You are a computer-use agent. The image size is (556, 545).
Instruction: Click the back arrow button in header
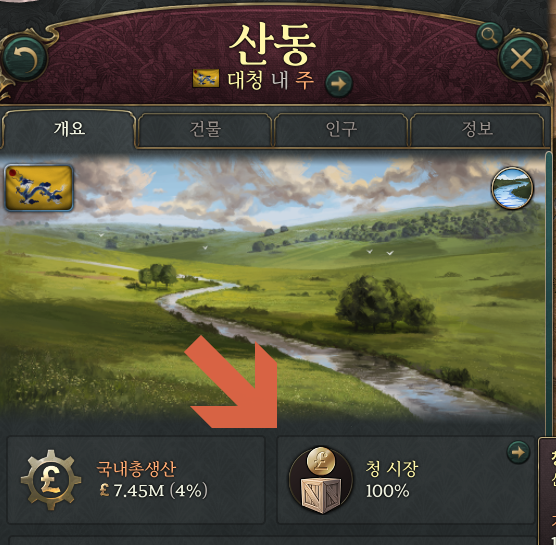point(24,58)
